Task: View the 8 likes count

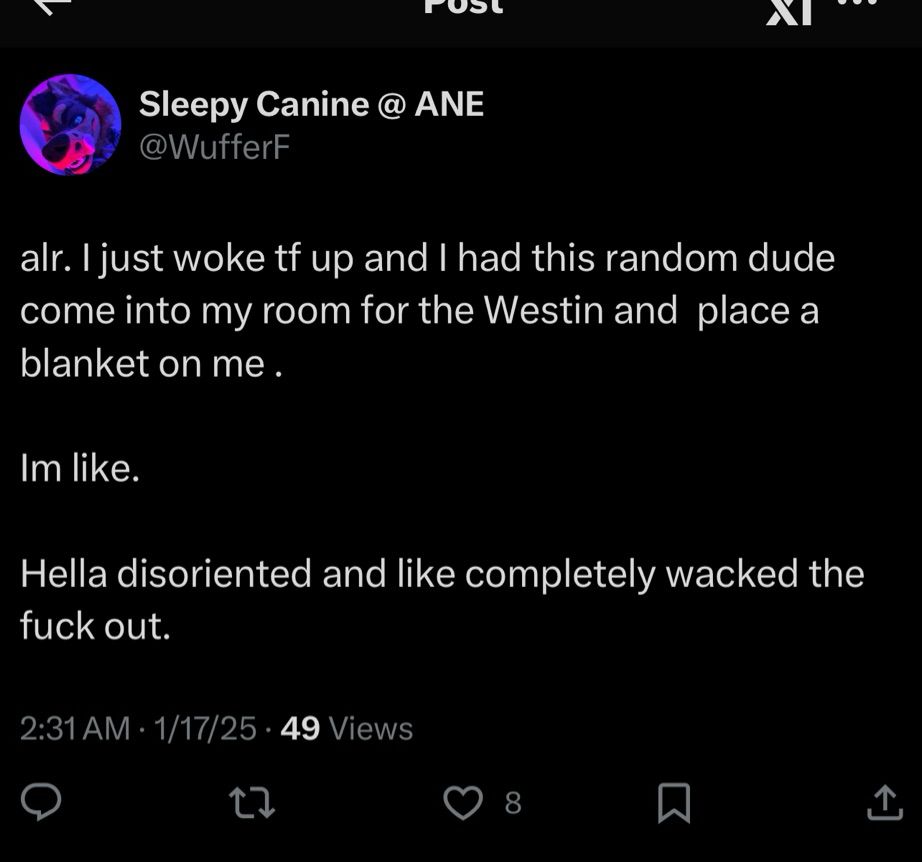Action: [x=513, y=803]
